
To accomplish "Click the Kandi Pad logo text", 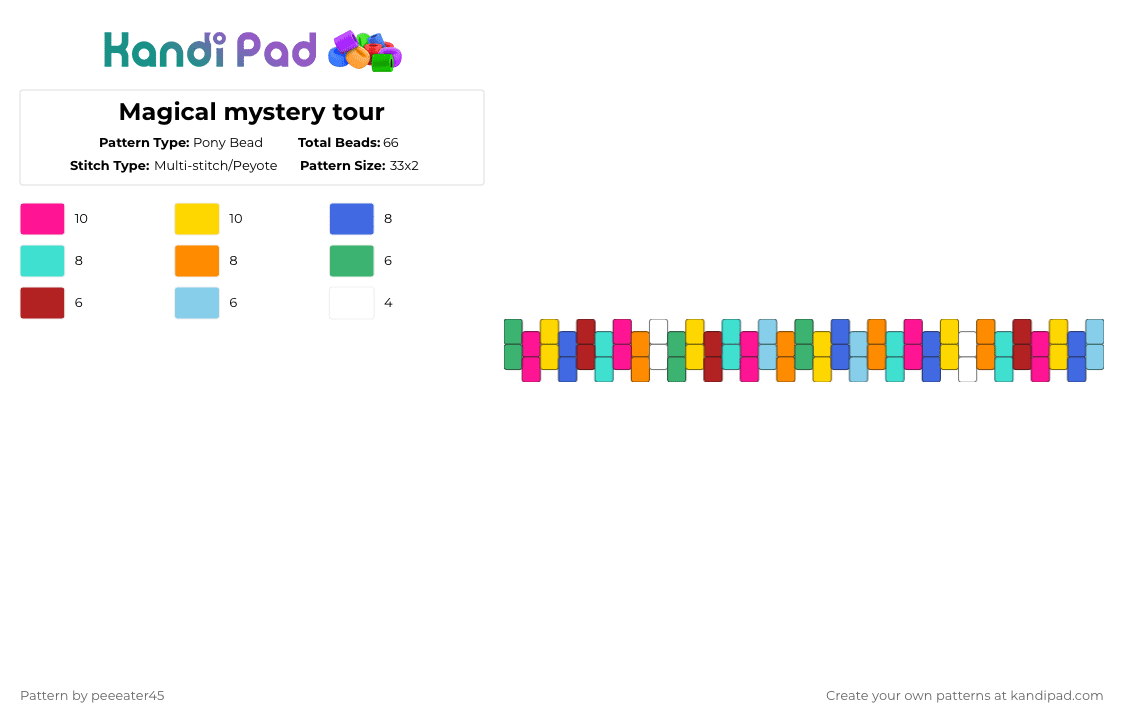I will tap(209, 50).
